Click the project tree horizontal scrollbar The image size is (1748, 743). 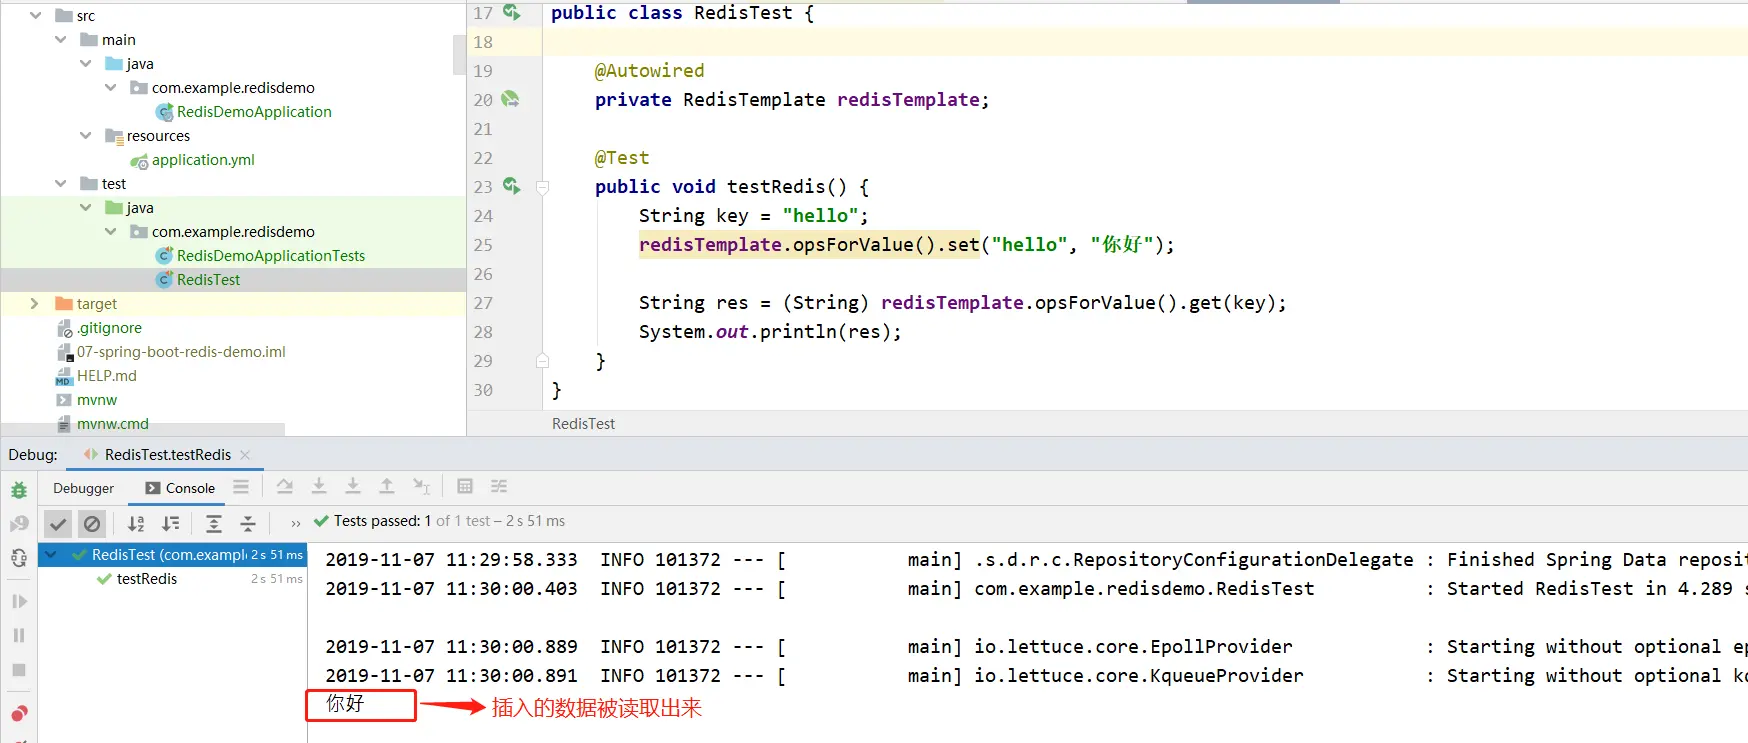[142, 429]
